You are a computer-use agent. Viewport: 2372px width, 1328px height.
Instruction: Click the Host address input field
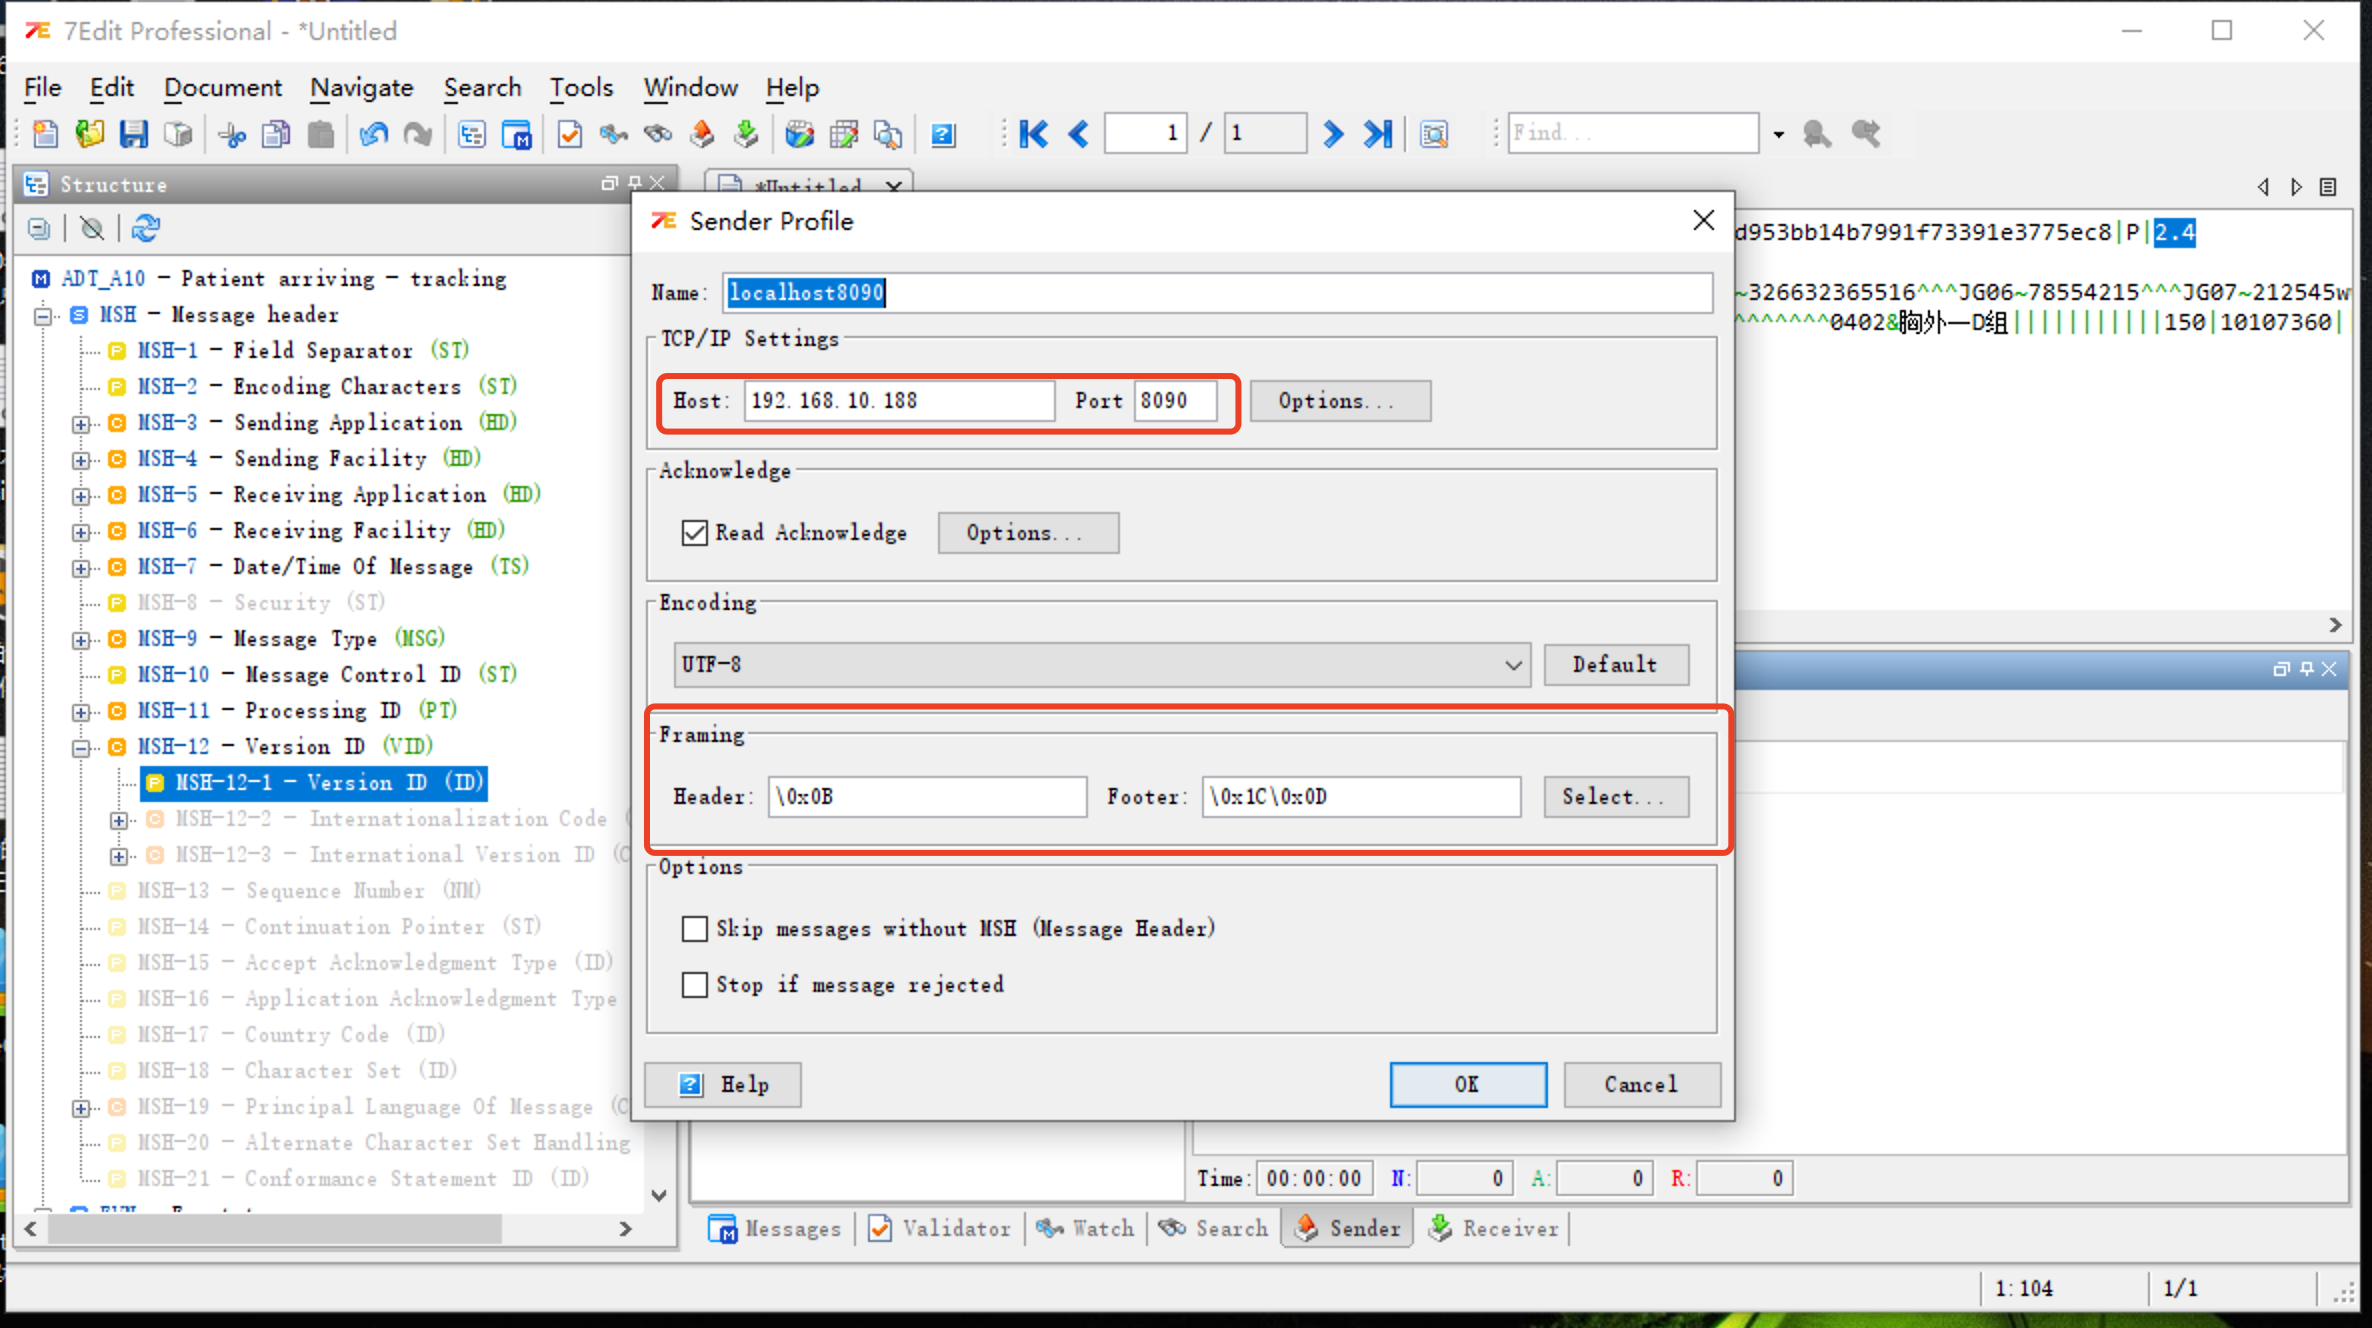(897, 401)
